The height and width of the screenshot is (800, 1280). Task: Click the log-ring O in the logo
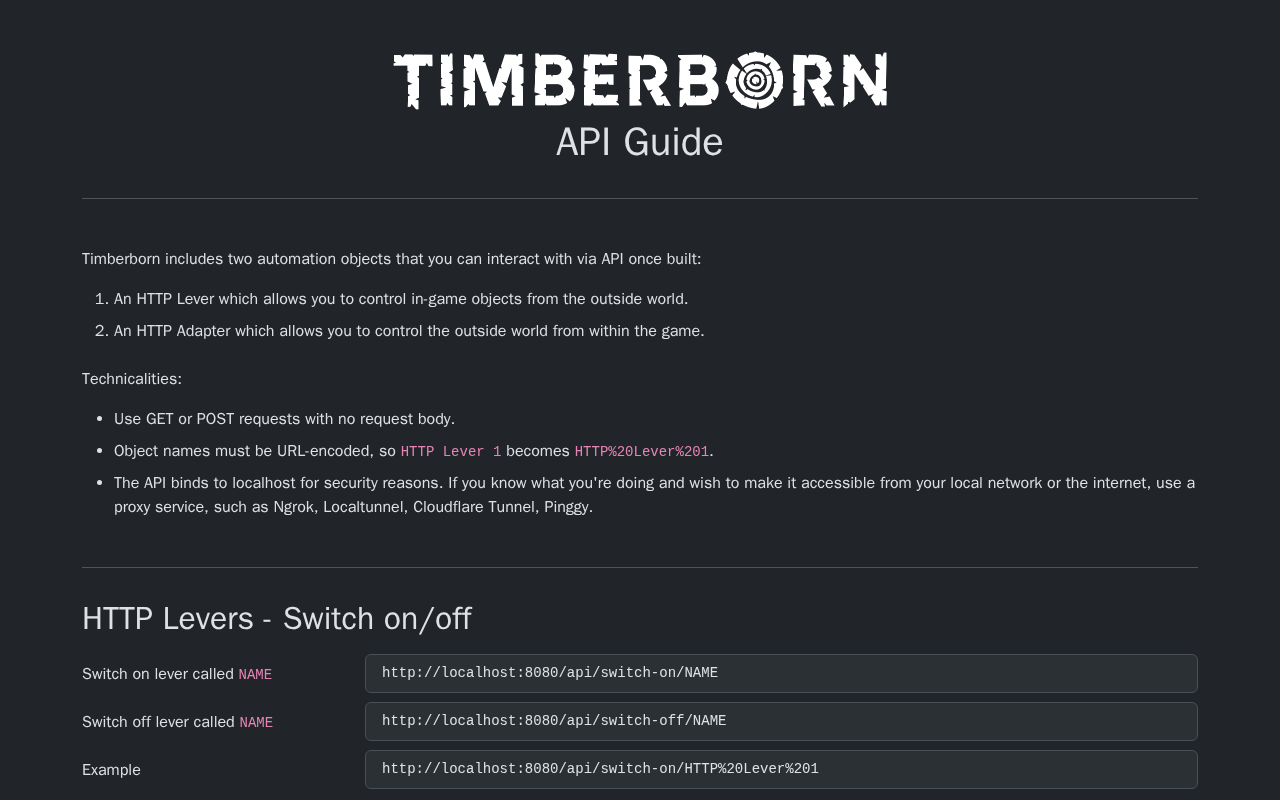(x=755, y=80)
